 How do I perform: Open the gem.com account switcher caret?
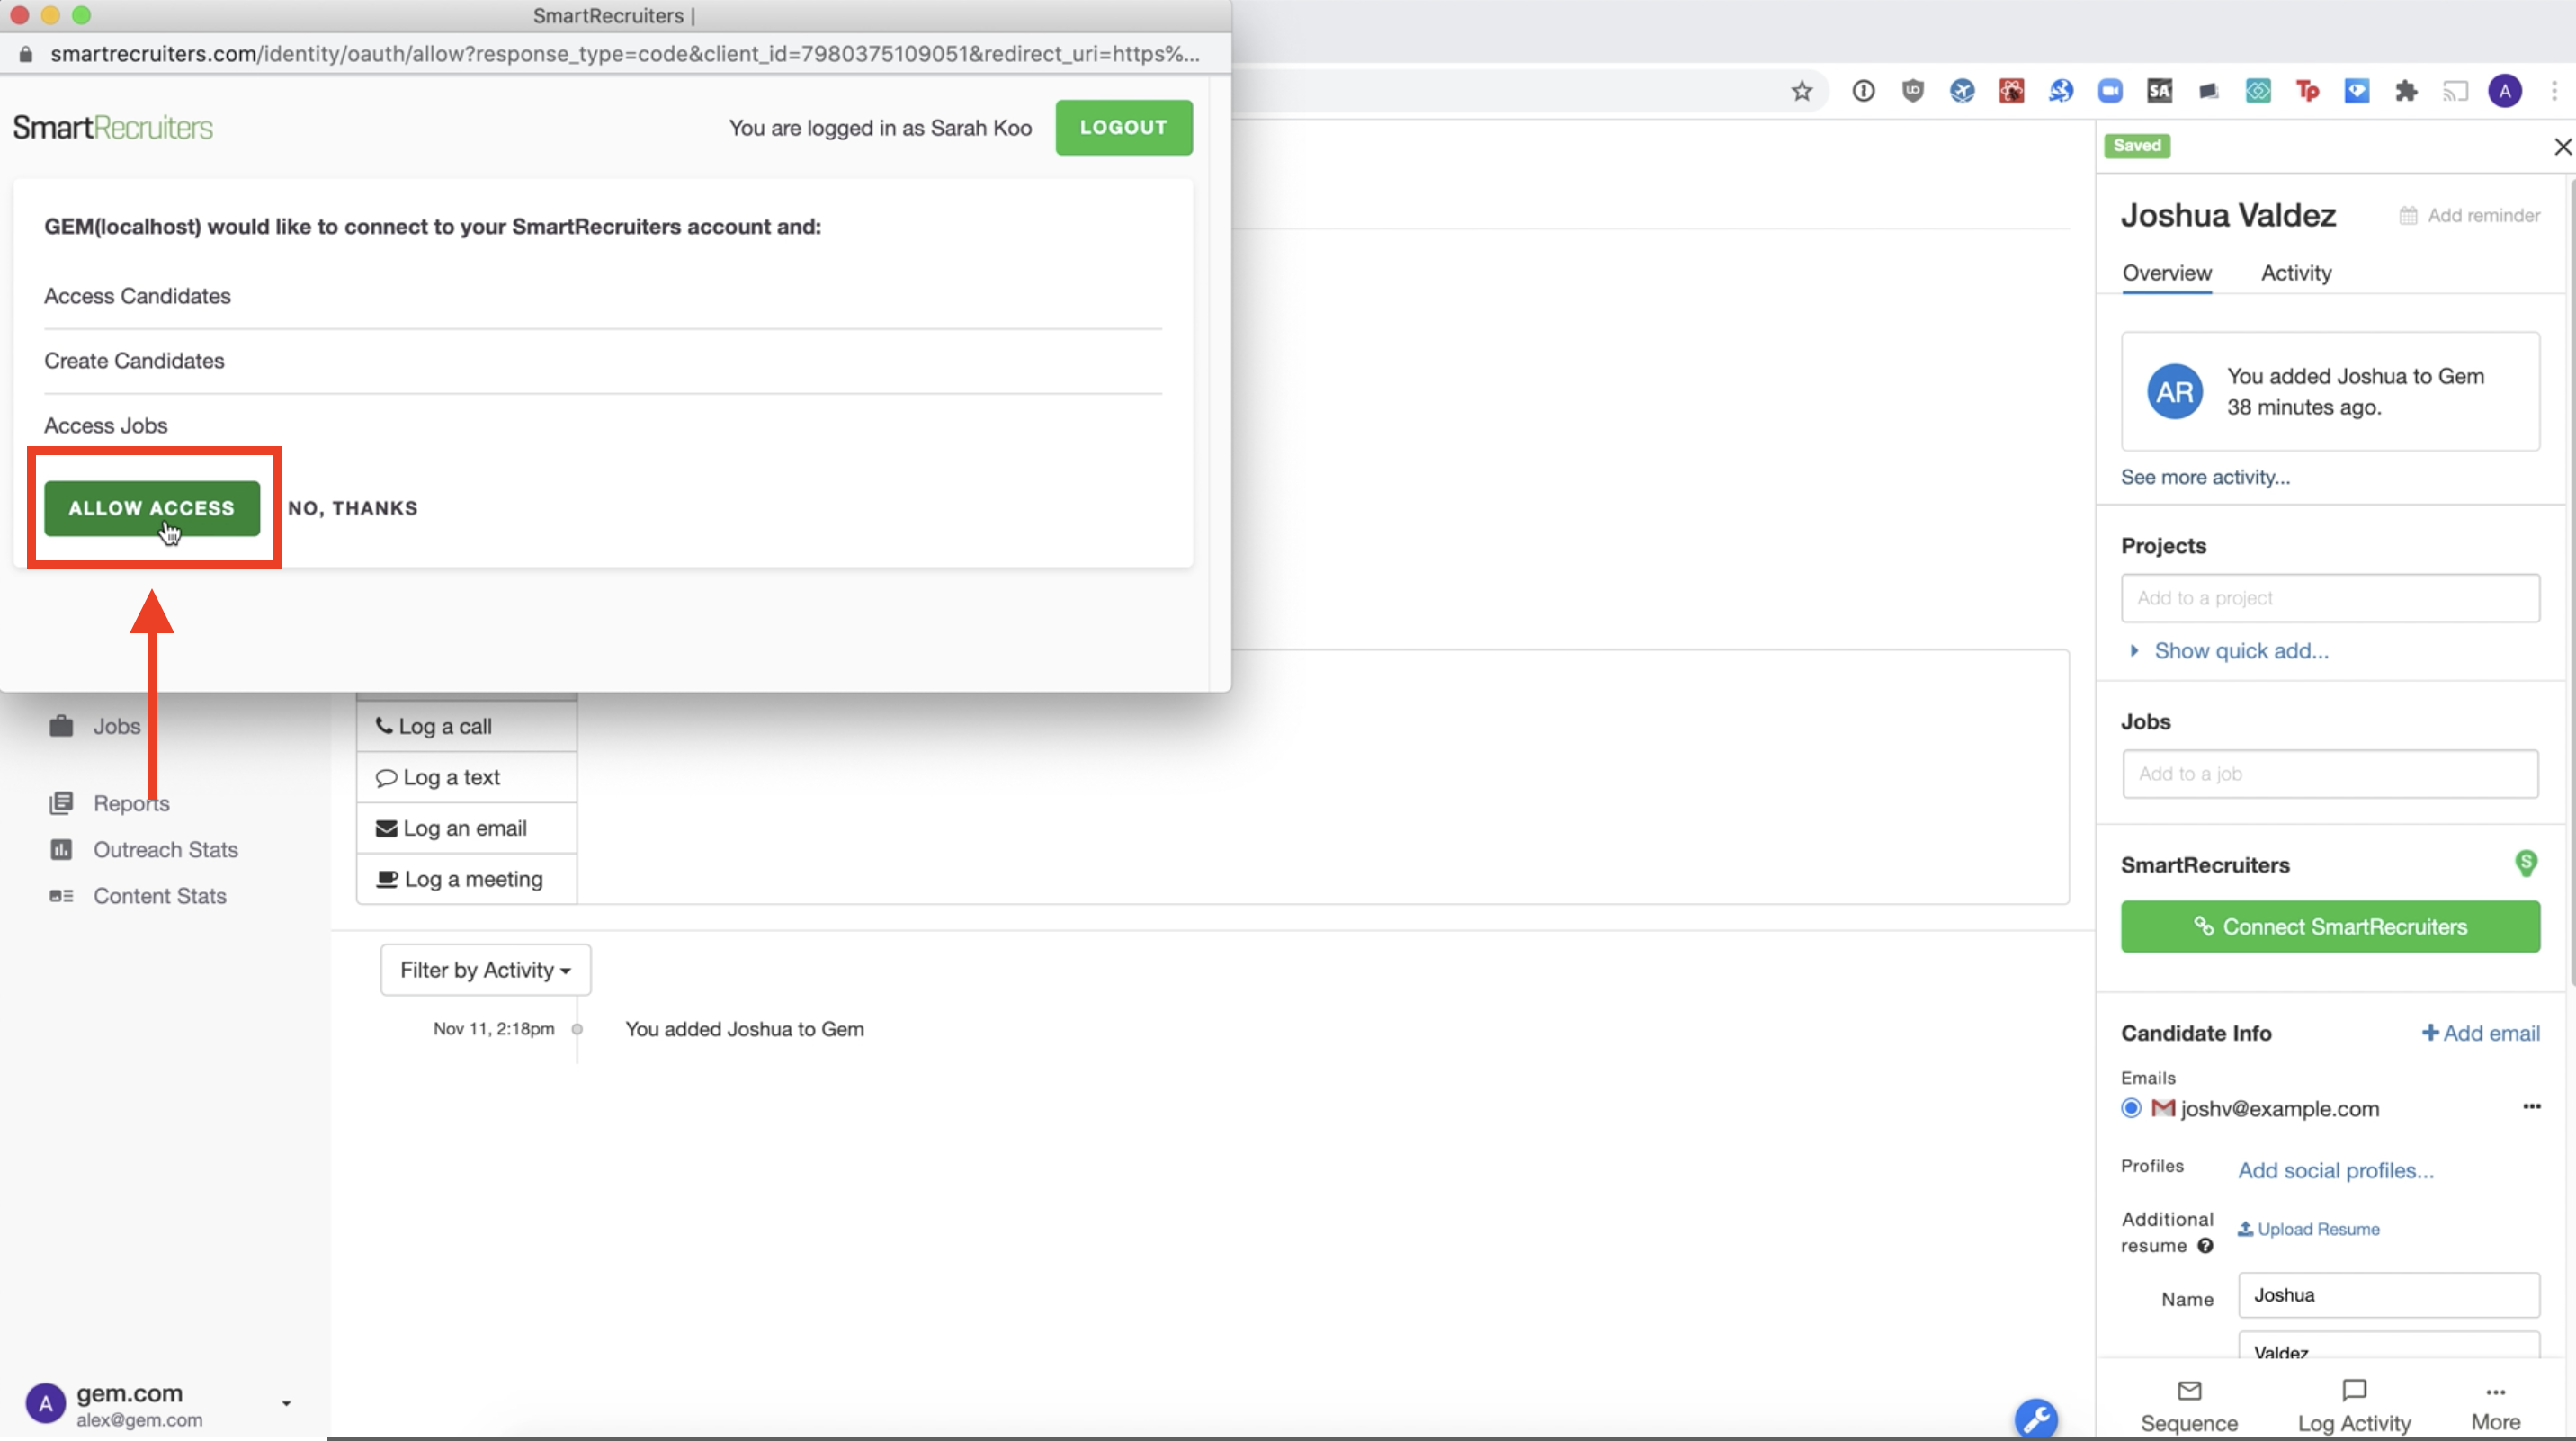[286, 1404]
